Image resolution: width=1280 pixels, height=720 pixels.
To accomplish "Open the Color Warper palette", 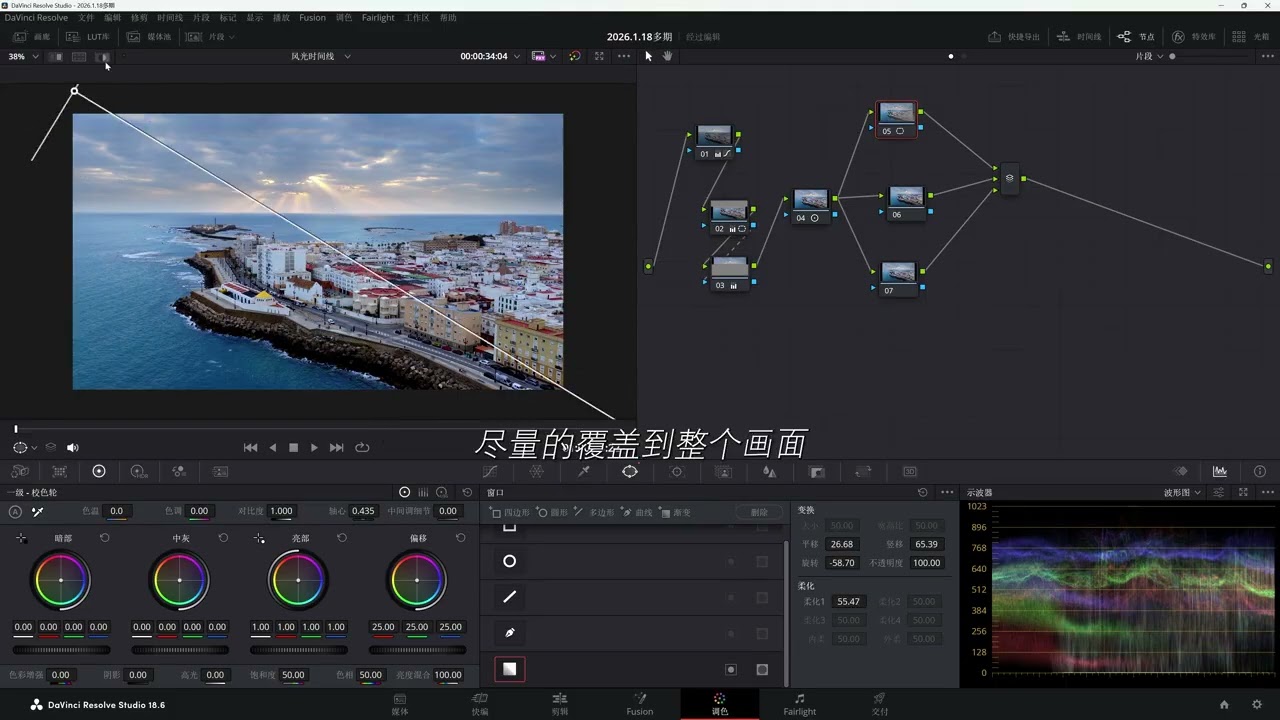I will click(537, 471).
